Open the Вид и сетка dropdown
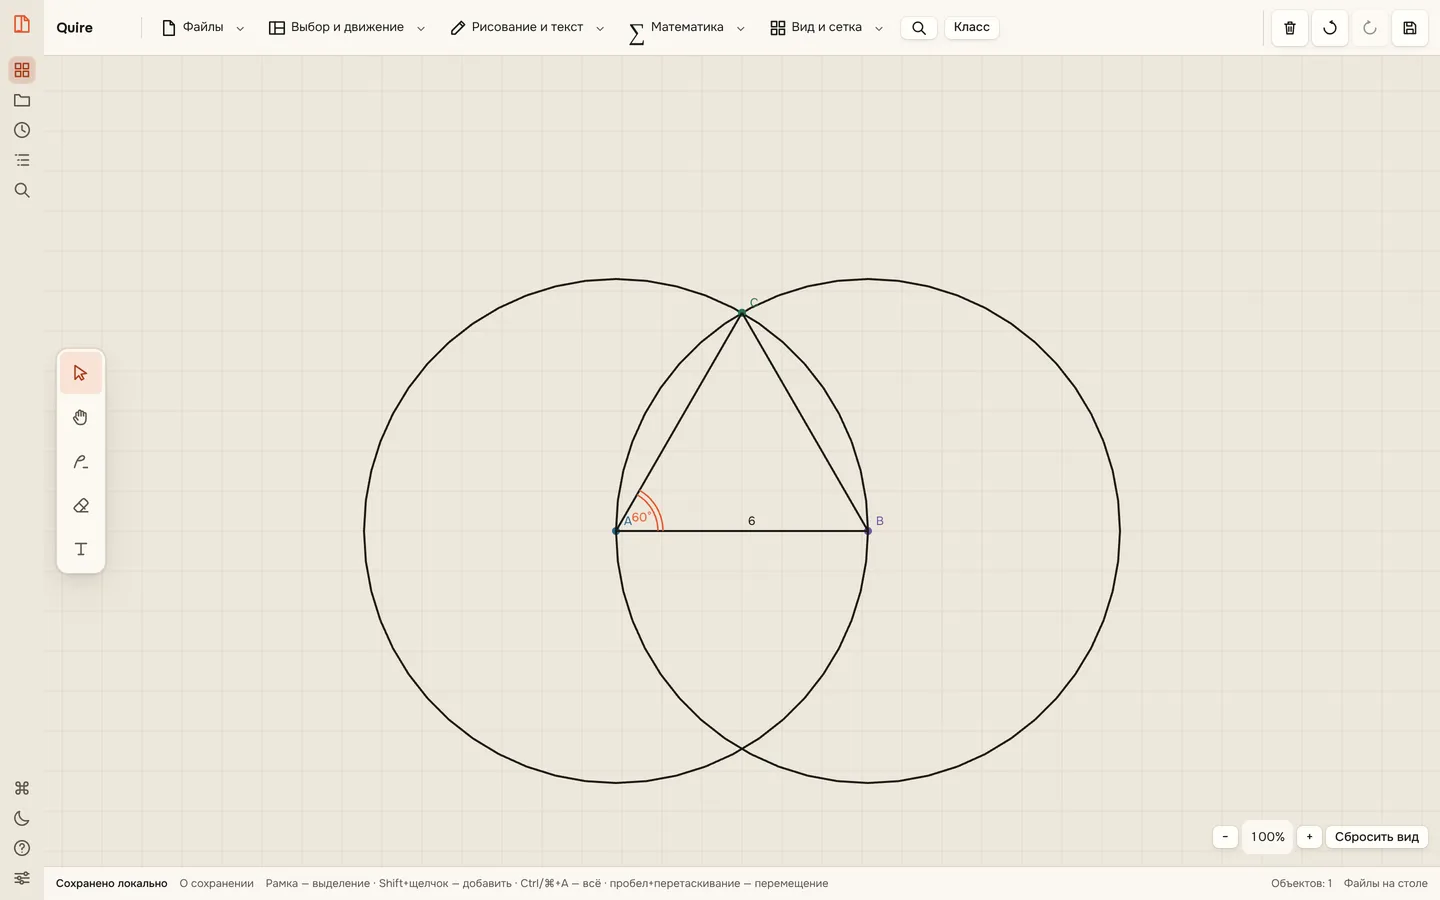This screenshot has height=900, width=1440. [826, 28]
